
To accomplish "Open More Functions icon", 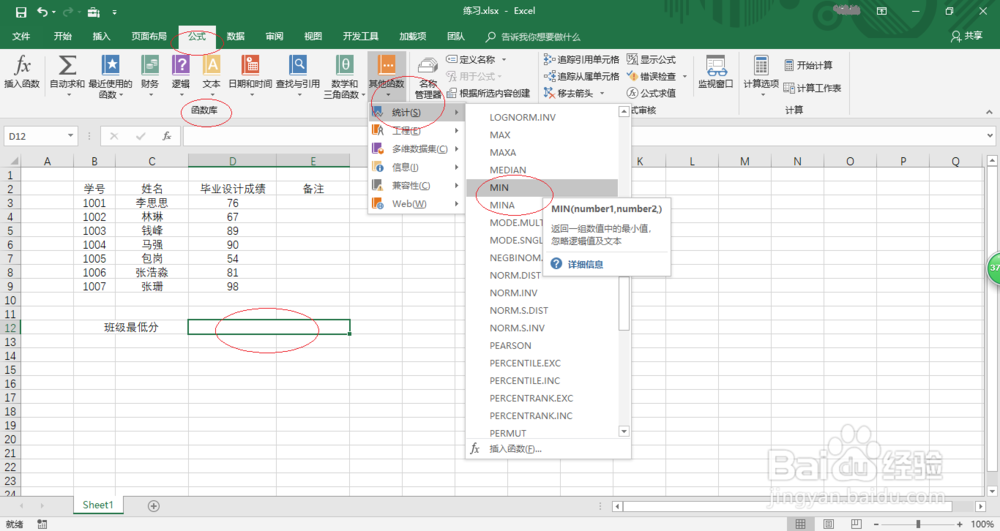I will coord(386,66).
